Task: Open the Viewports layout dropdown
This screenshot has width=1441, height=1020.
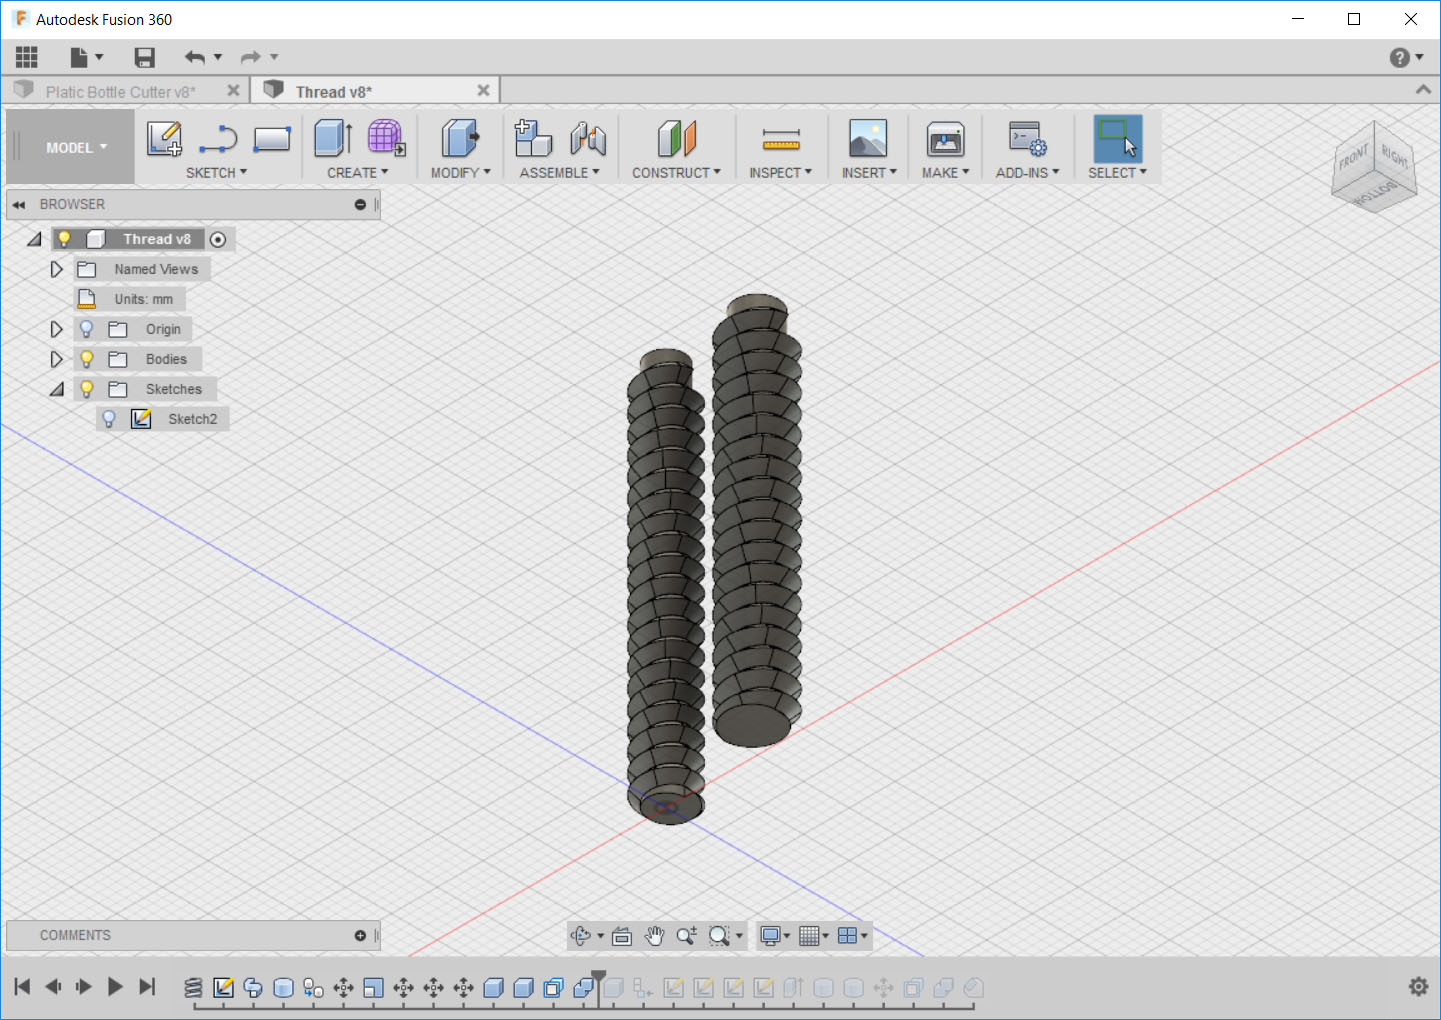Action: pyautogui.click(x=853, y=936)
